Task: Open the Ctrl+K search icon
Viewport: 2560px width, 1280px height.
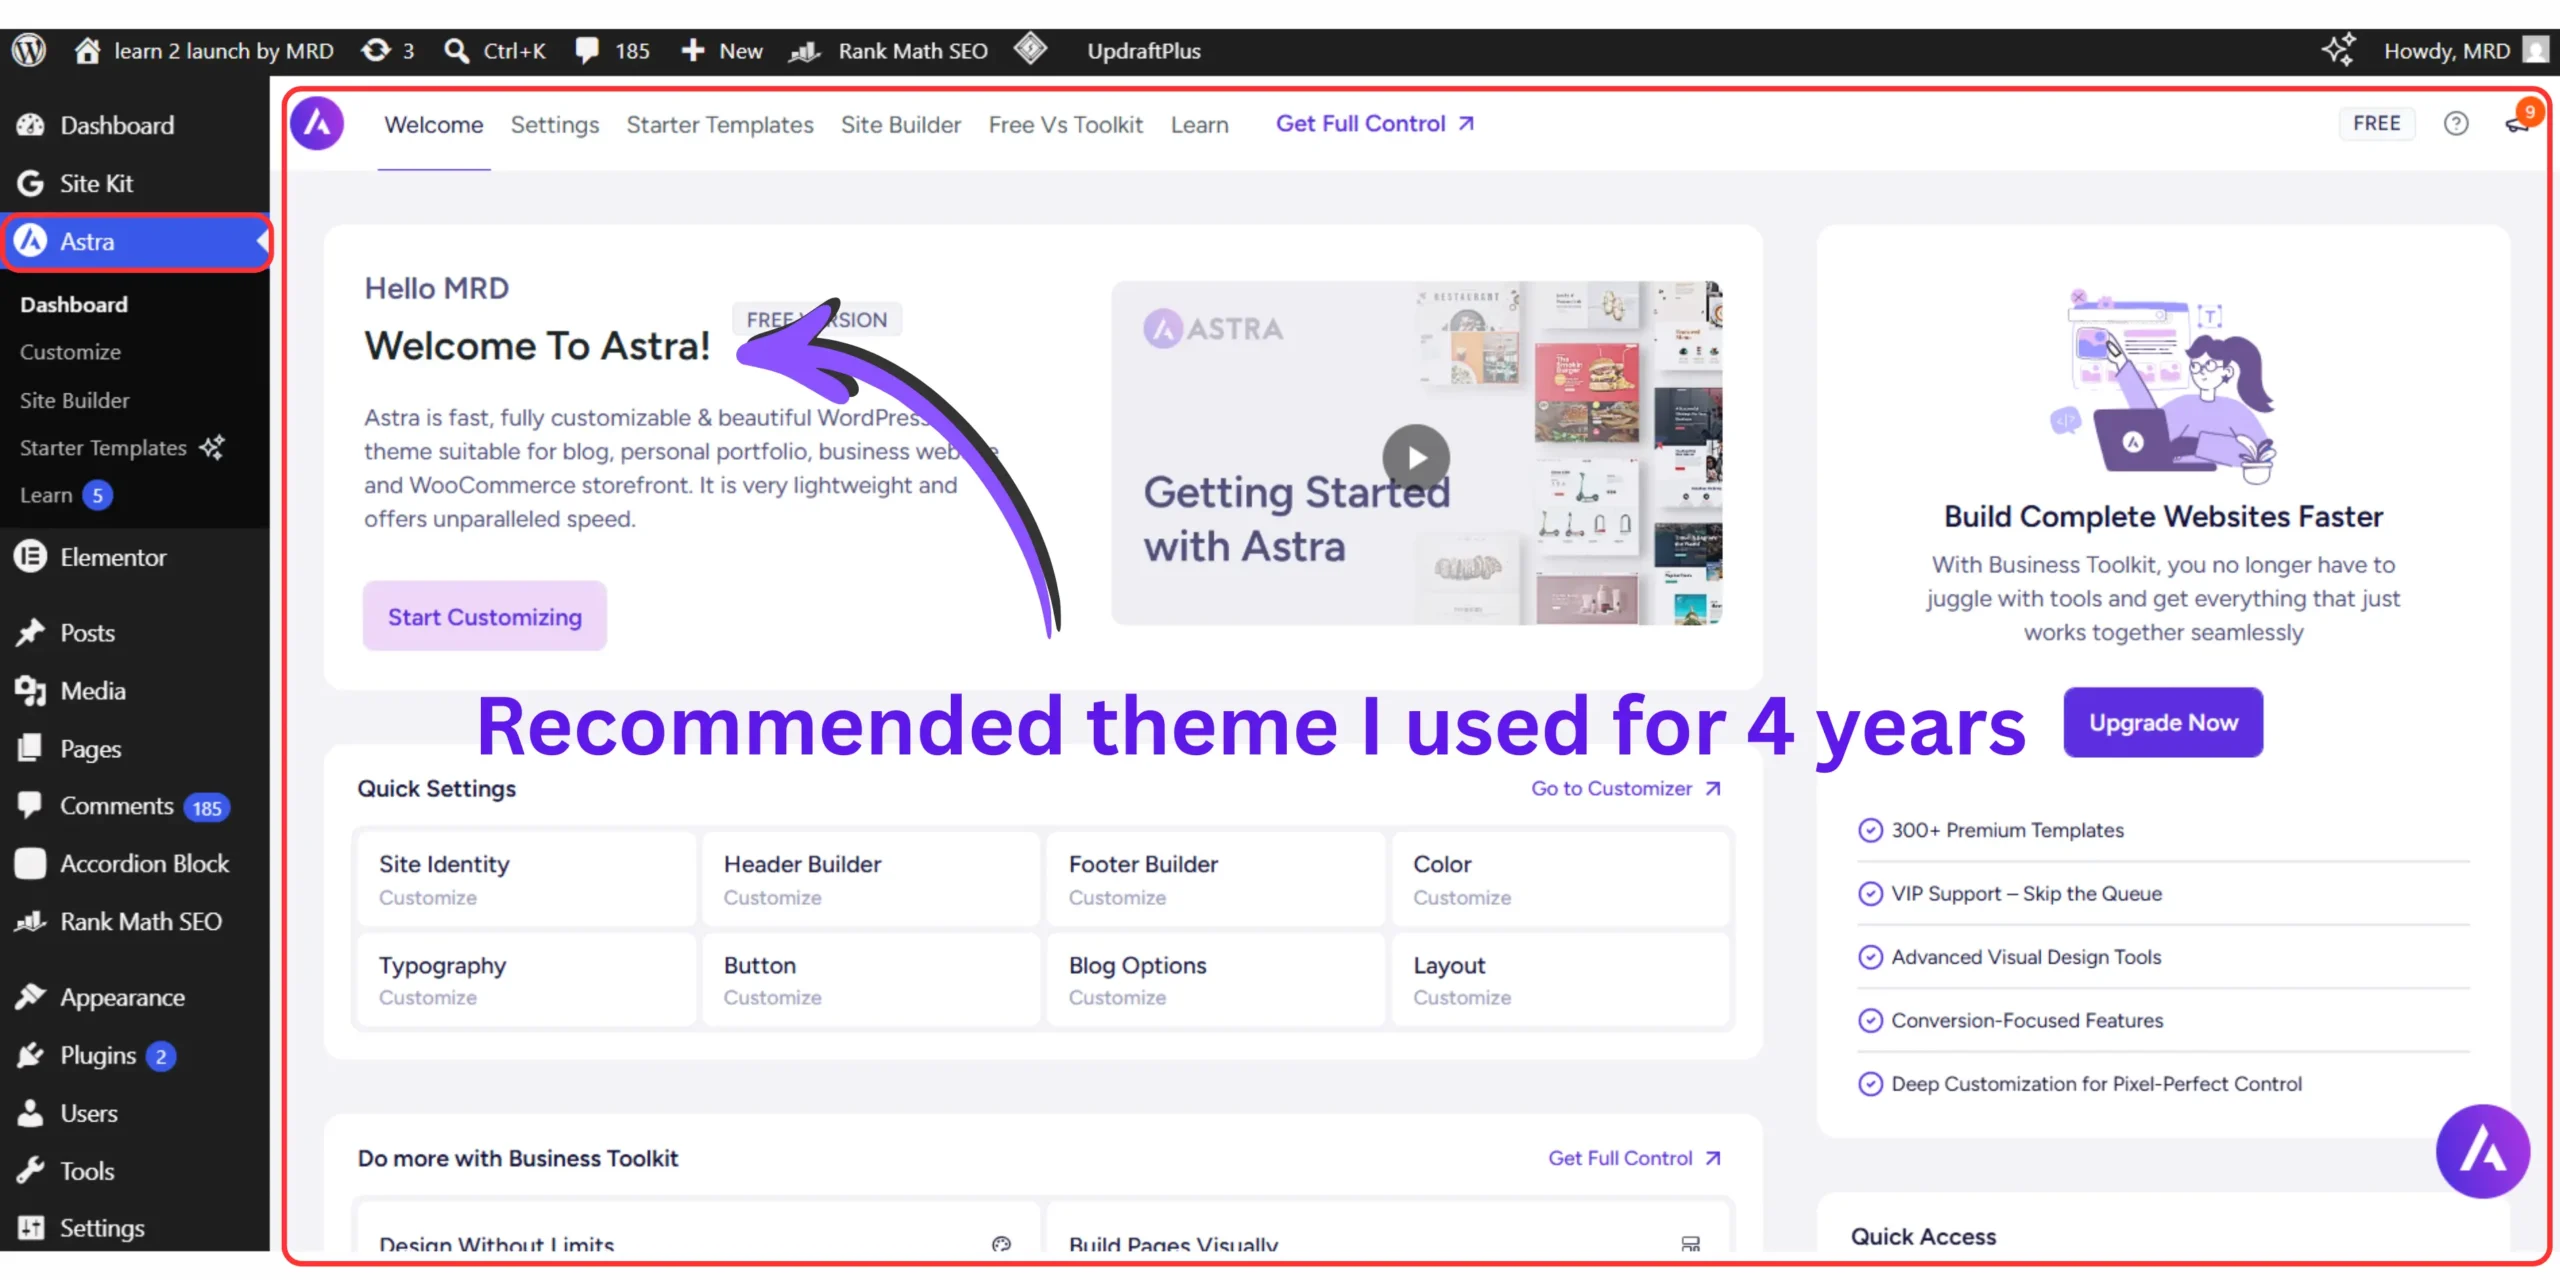Action: 456,50
